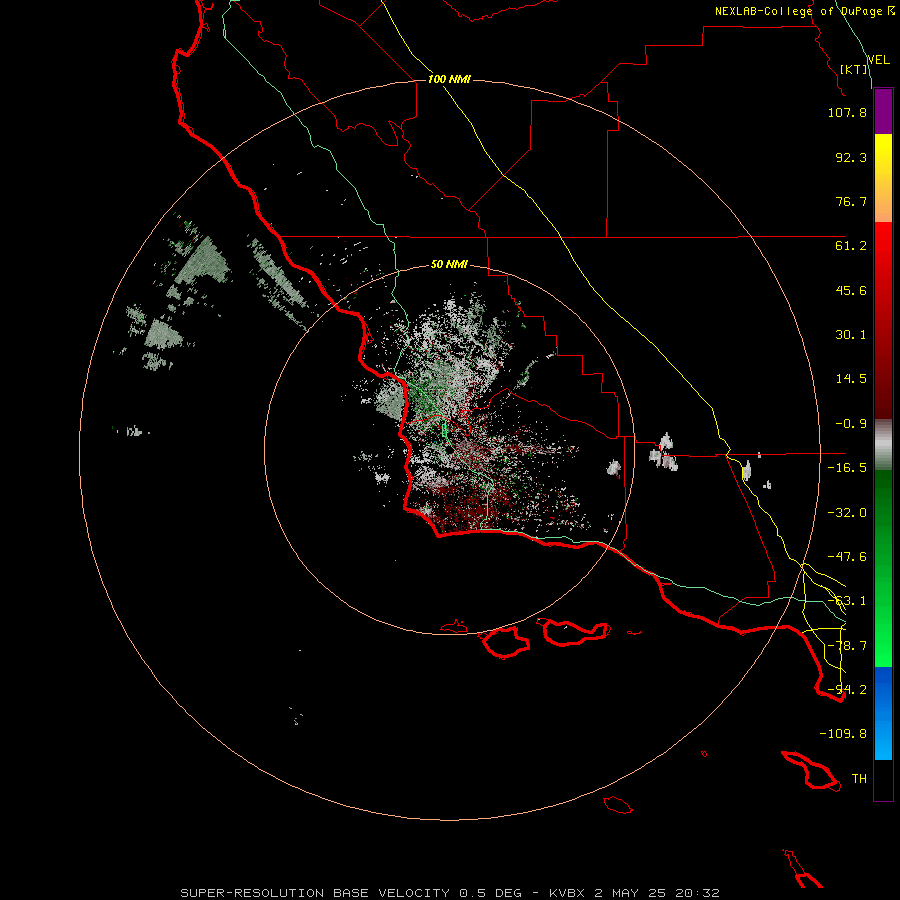The image size is (900, 900).
Task: Click the 50 NMI range ring label
Action: [x=449, y=264]
